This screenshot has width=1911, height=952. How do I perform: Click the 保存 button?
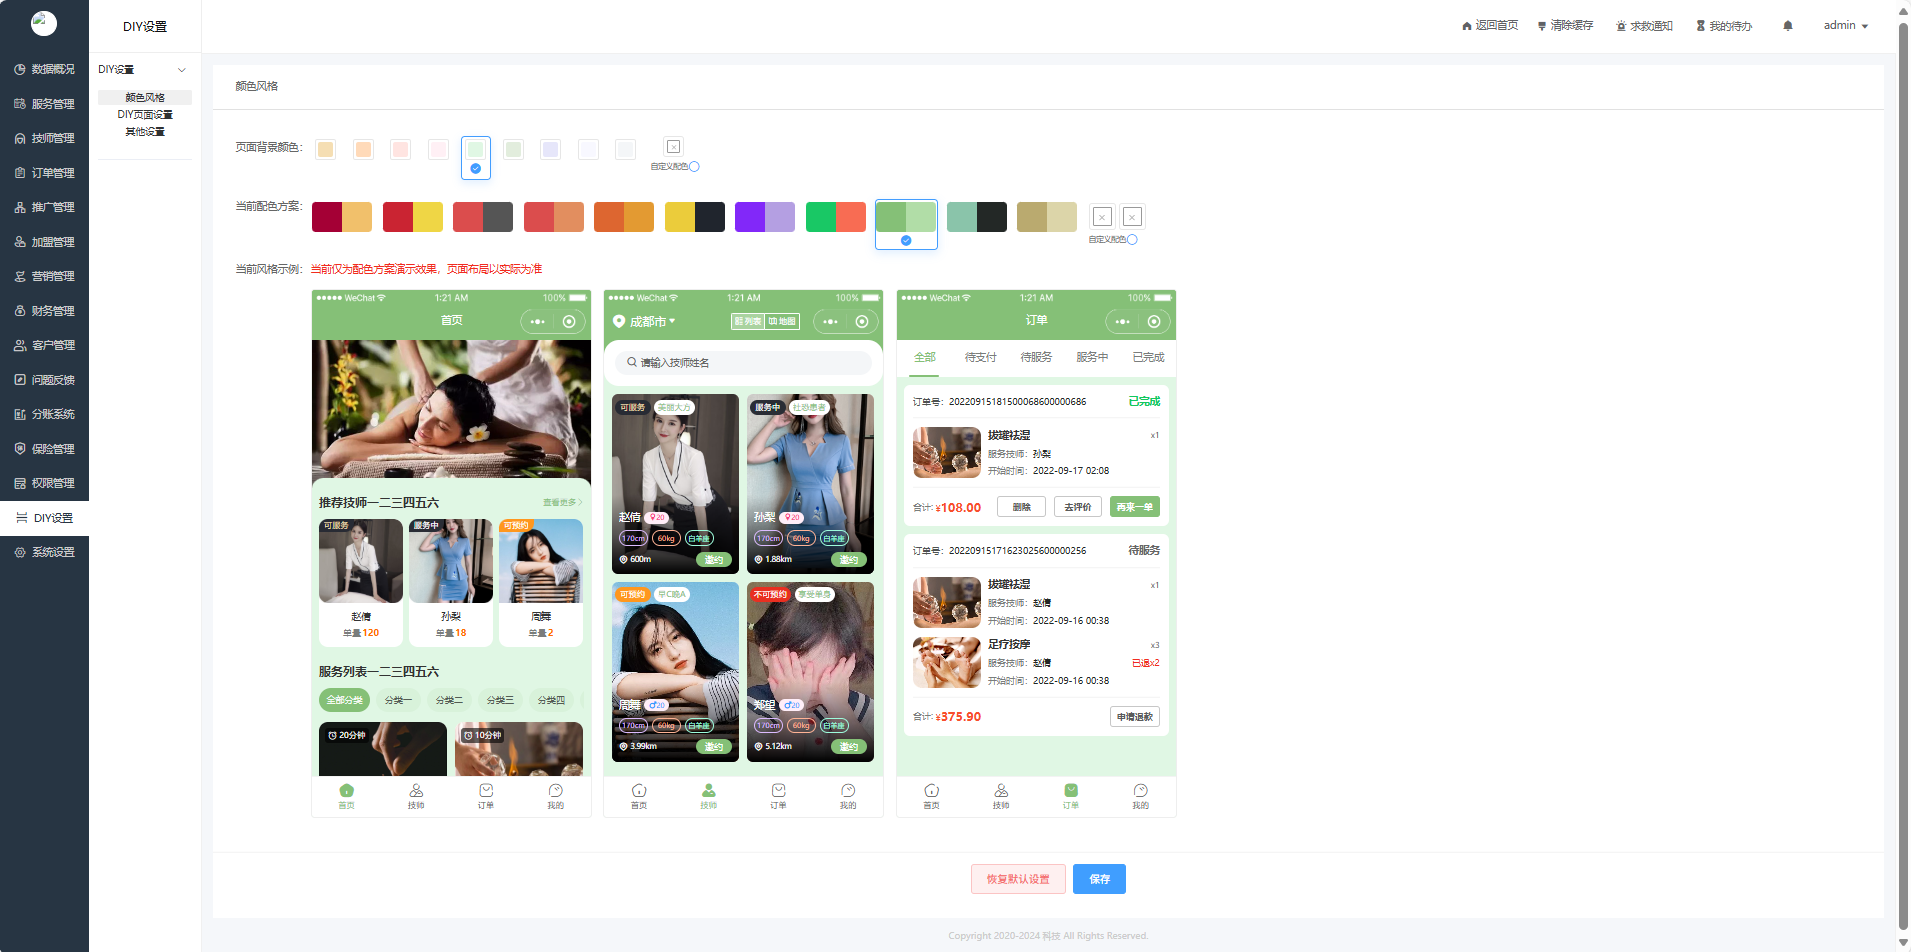point(1099,879)
